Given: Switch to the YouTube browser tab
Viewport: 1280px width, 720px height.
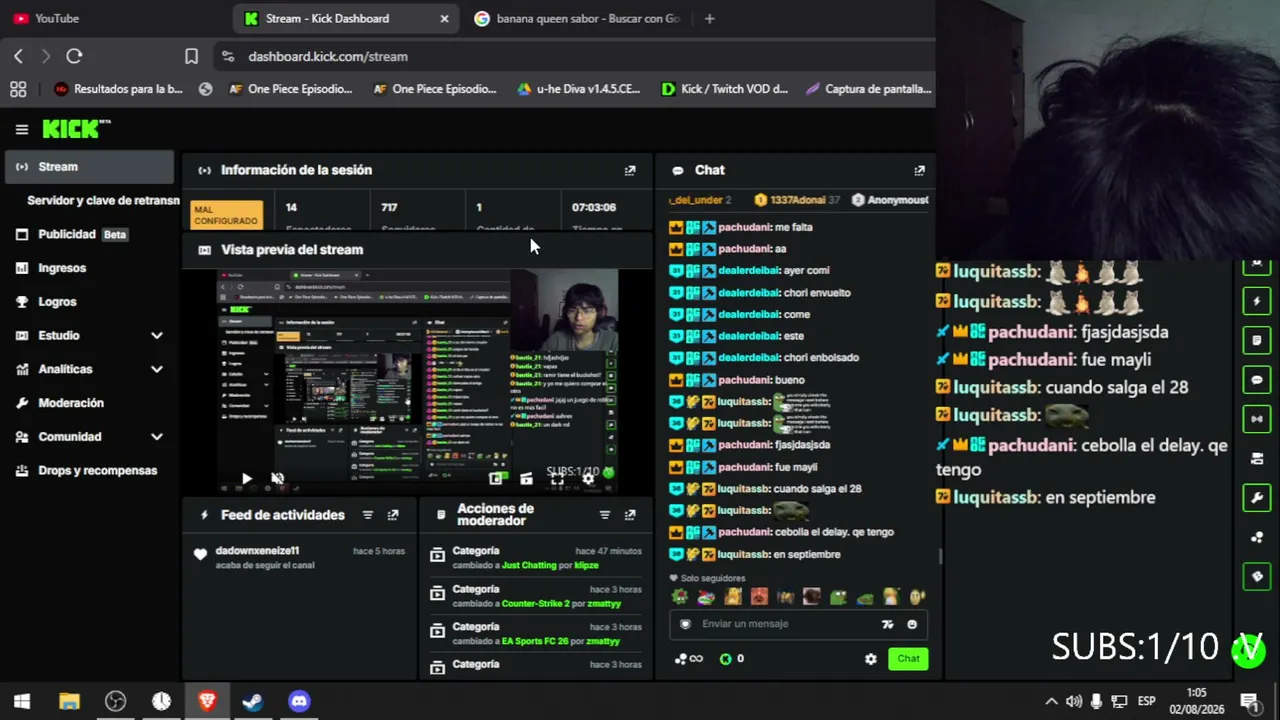Looking at the screenshot, I should point(57,19).
